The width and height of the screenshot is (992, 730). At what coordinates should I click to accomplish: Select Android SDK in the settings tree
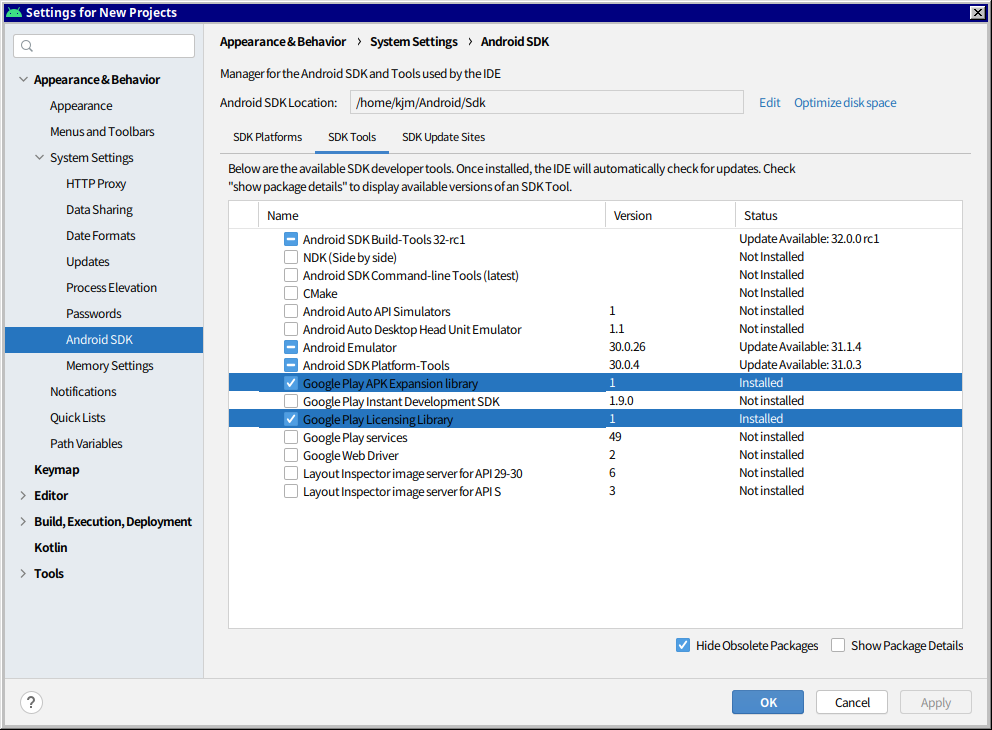click(104, 340)
